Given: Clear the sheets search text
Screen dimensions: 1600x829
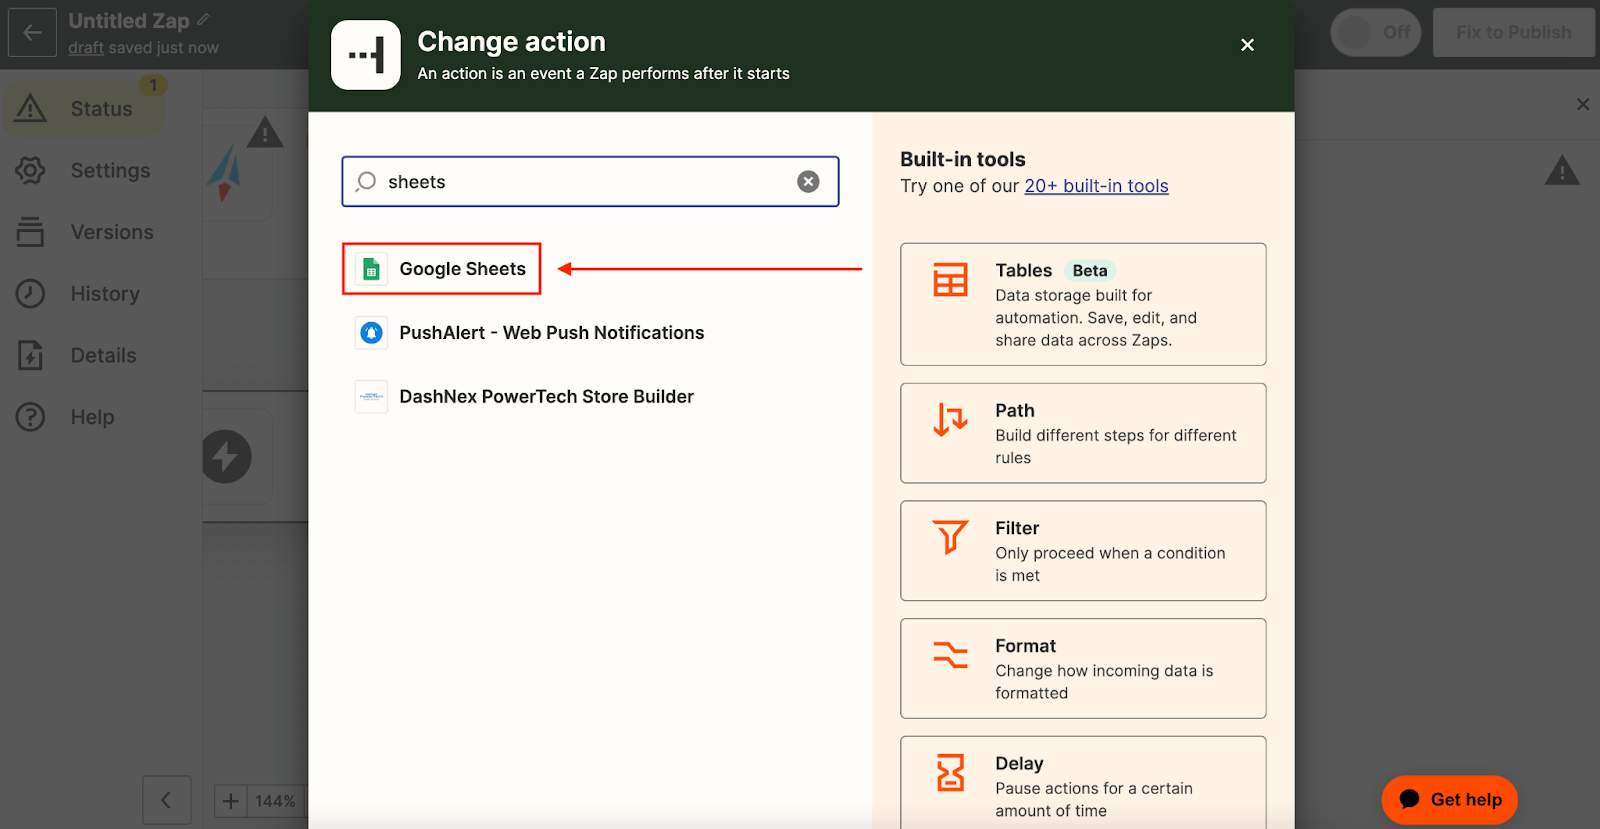Looking at the screenshot, I should (x=808, y=181).
